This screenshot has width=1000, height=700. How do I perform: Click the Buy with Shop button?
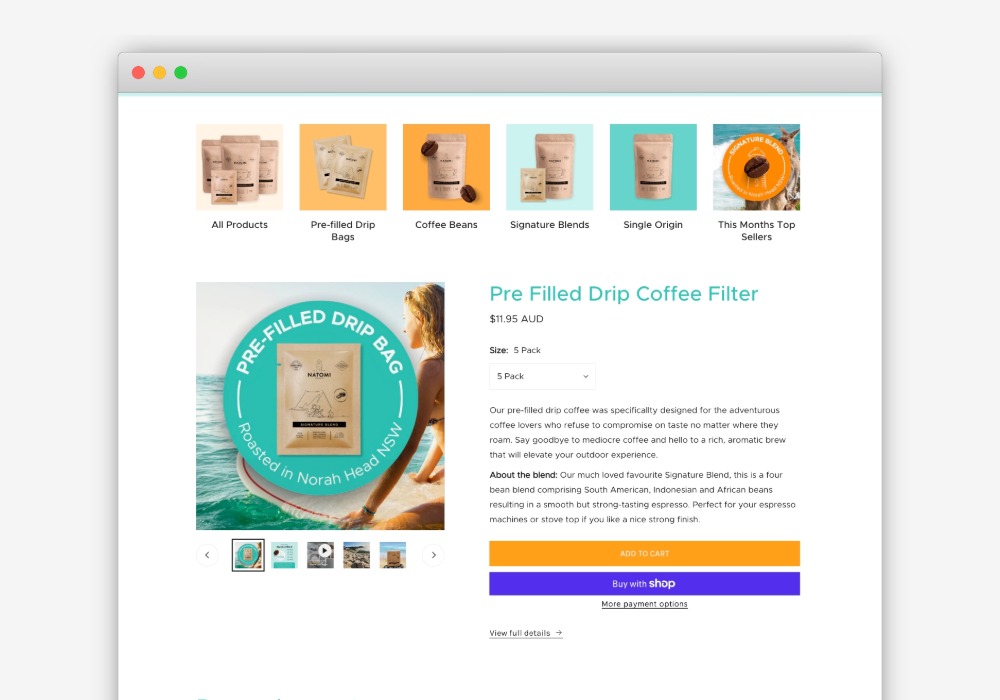[x=645, y=583]
